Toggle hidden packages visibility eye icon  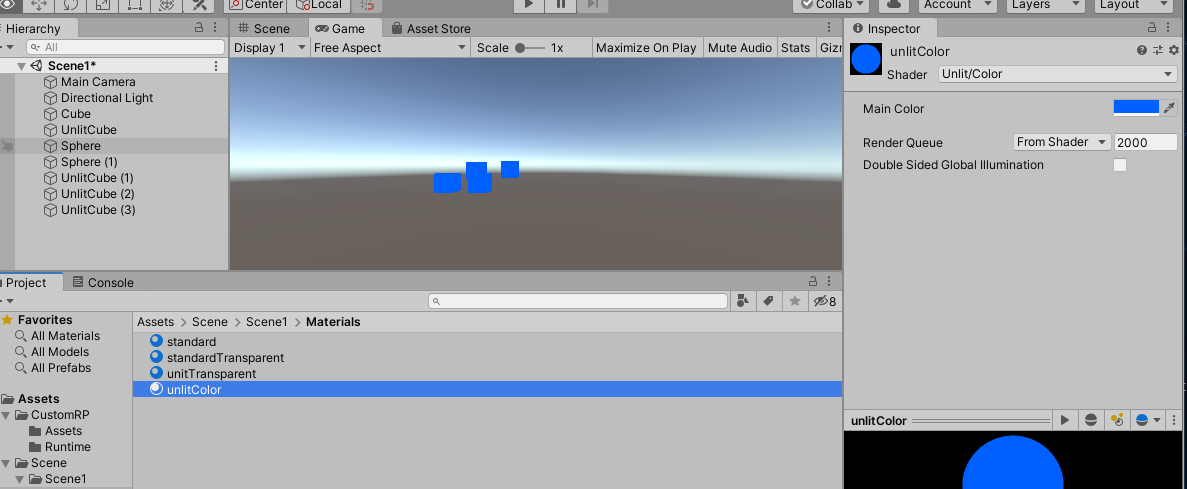coord(824,301)
